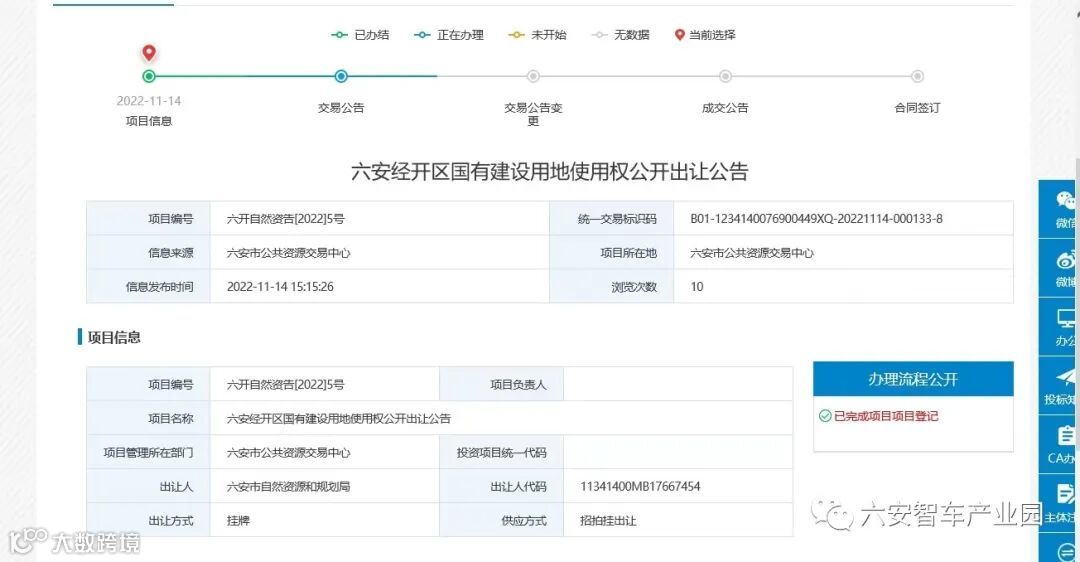
Task: Click the 信息来源 value 六安市公共资源交易中心
Action: click(289, 253)
